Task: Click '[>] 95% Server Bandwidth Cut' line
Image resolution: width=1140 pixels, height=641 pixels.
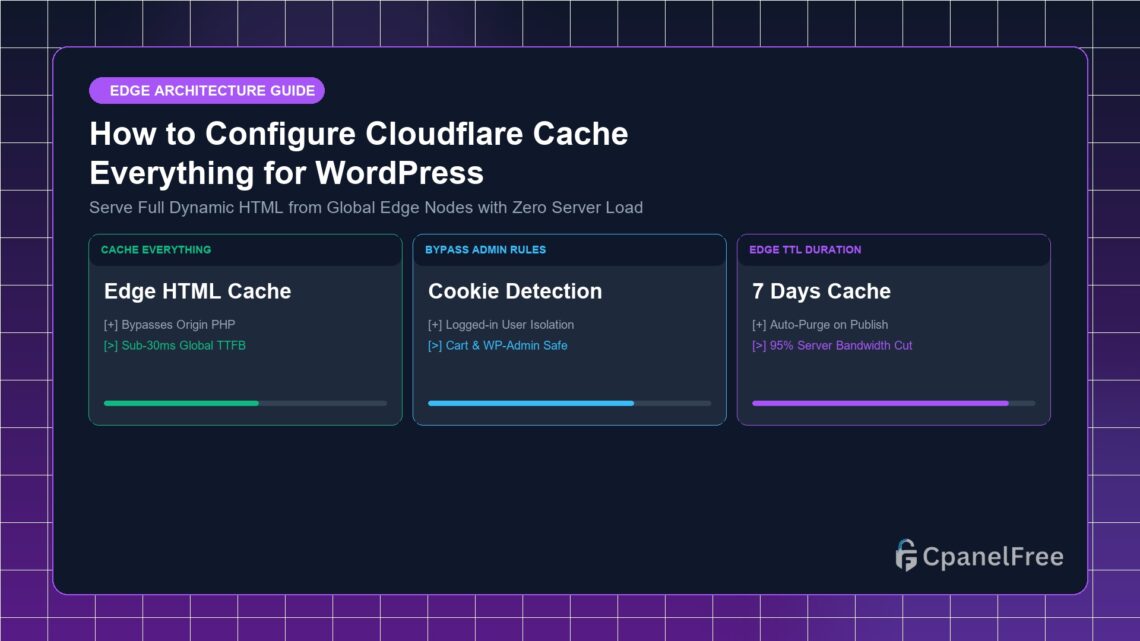Action: 832,346
